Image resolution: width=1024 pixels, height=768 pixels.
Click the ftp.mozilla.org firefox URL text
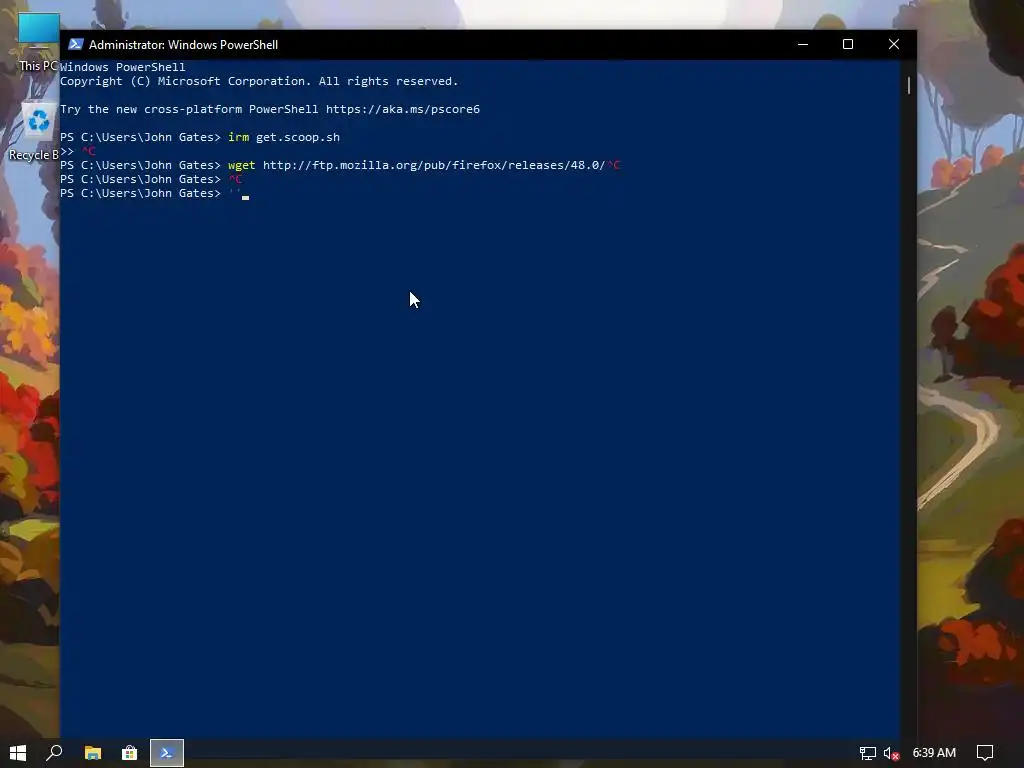pyautogui.click(x=434, y=165)
